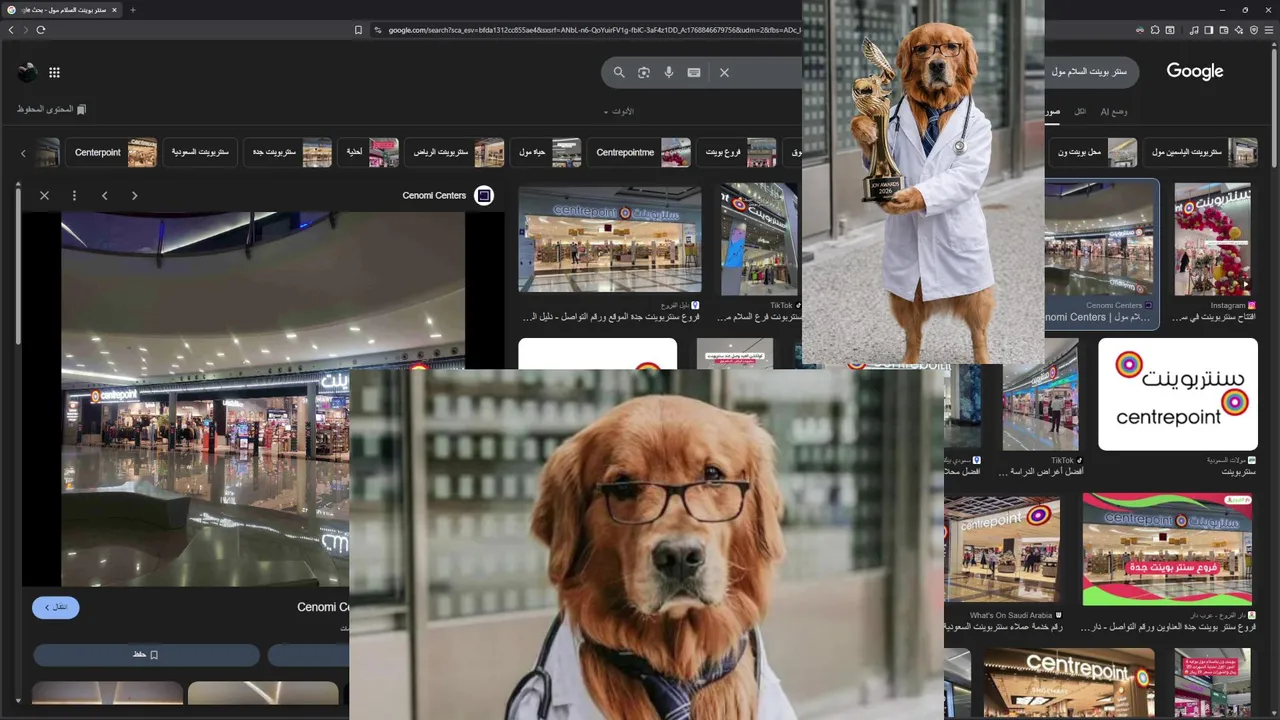Image resolution: width=1280 pixels, height=720 pixels.
Task: Open the Cenomi Centers source logo
Action: click(x=484, y=195)
